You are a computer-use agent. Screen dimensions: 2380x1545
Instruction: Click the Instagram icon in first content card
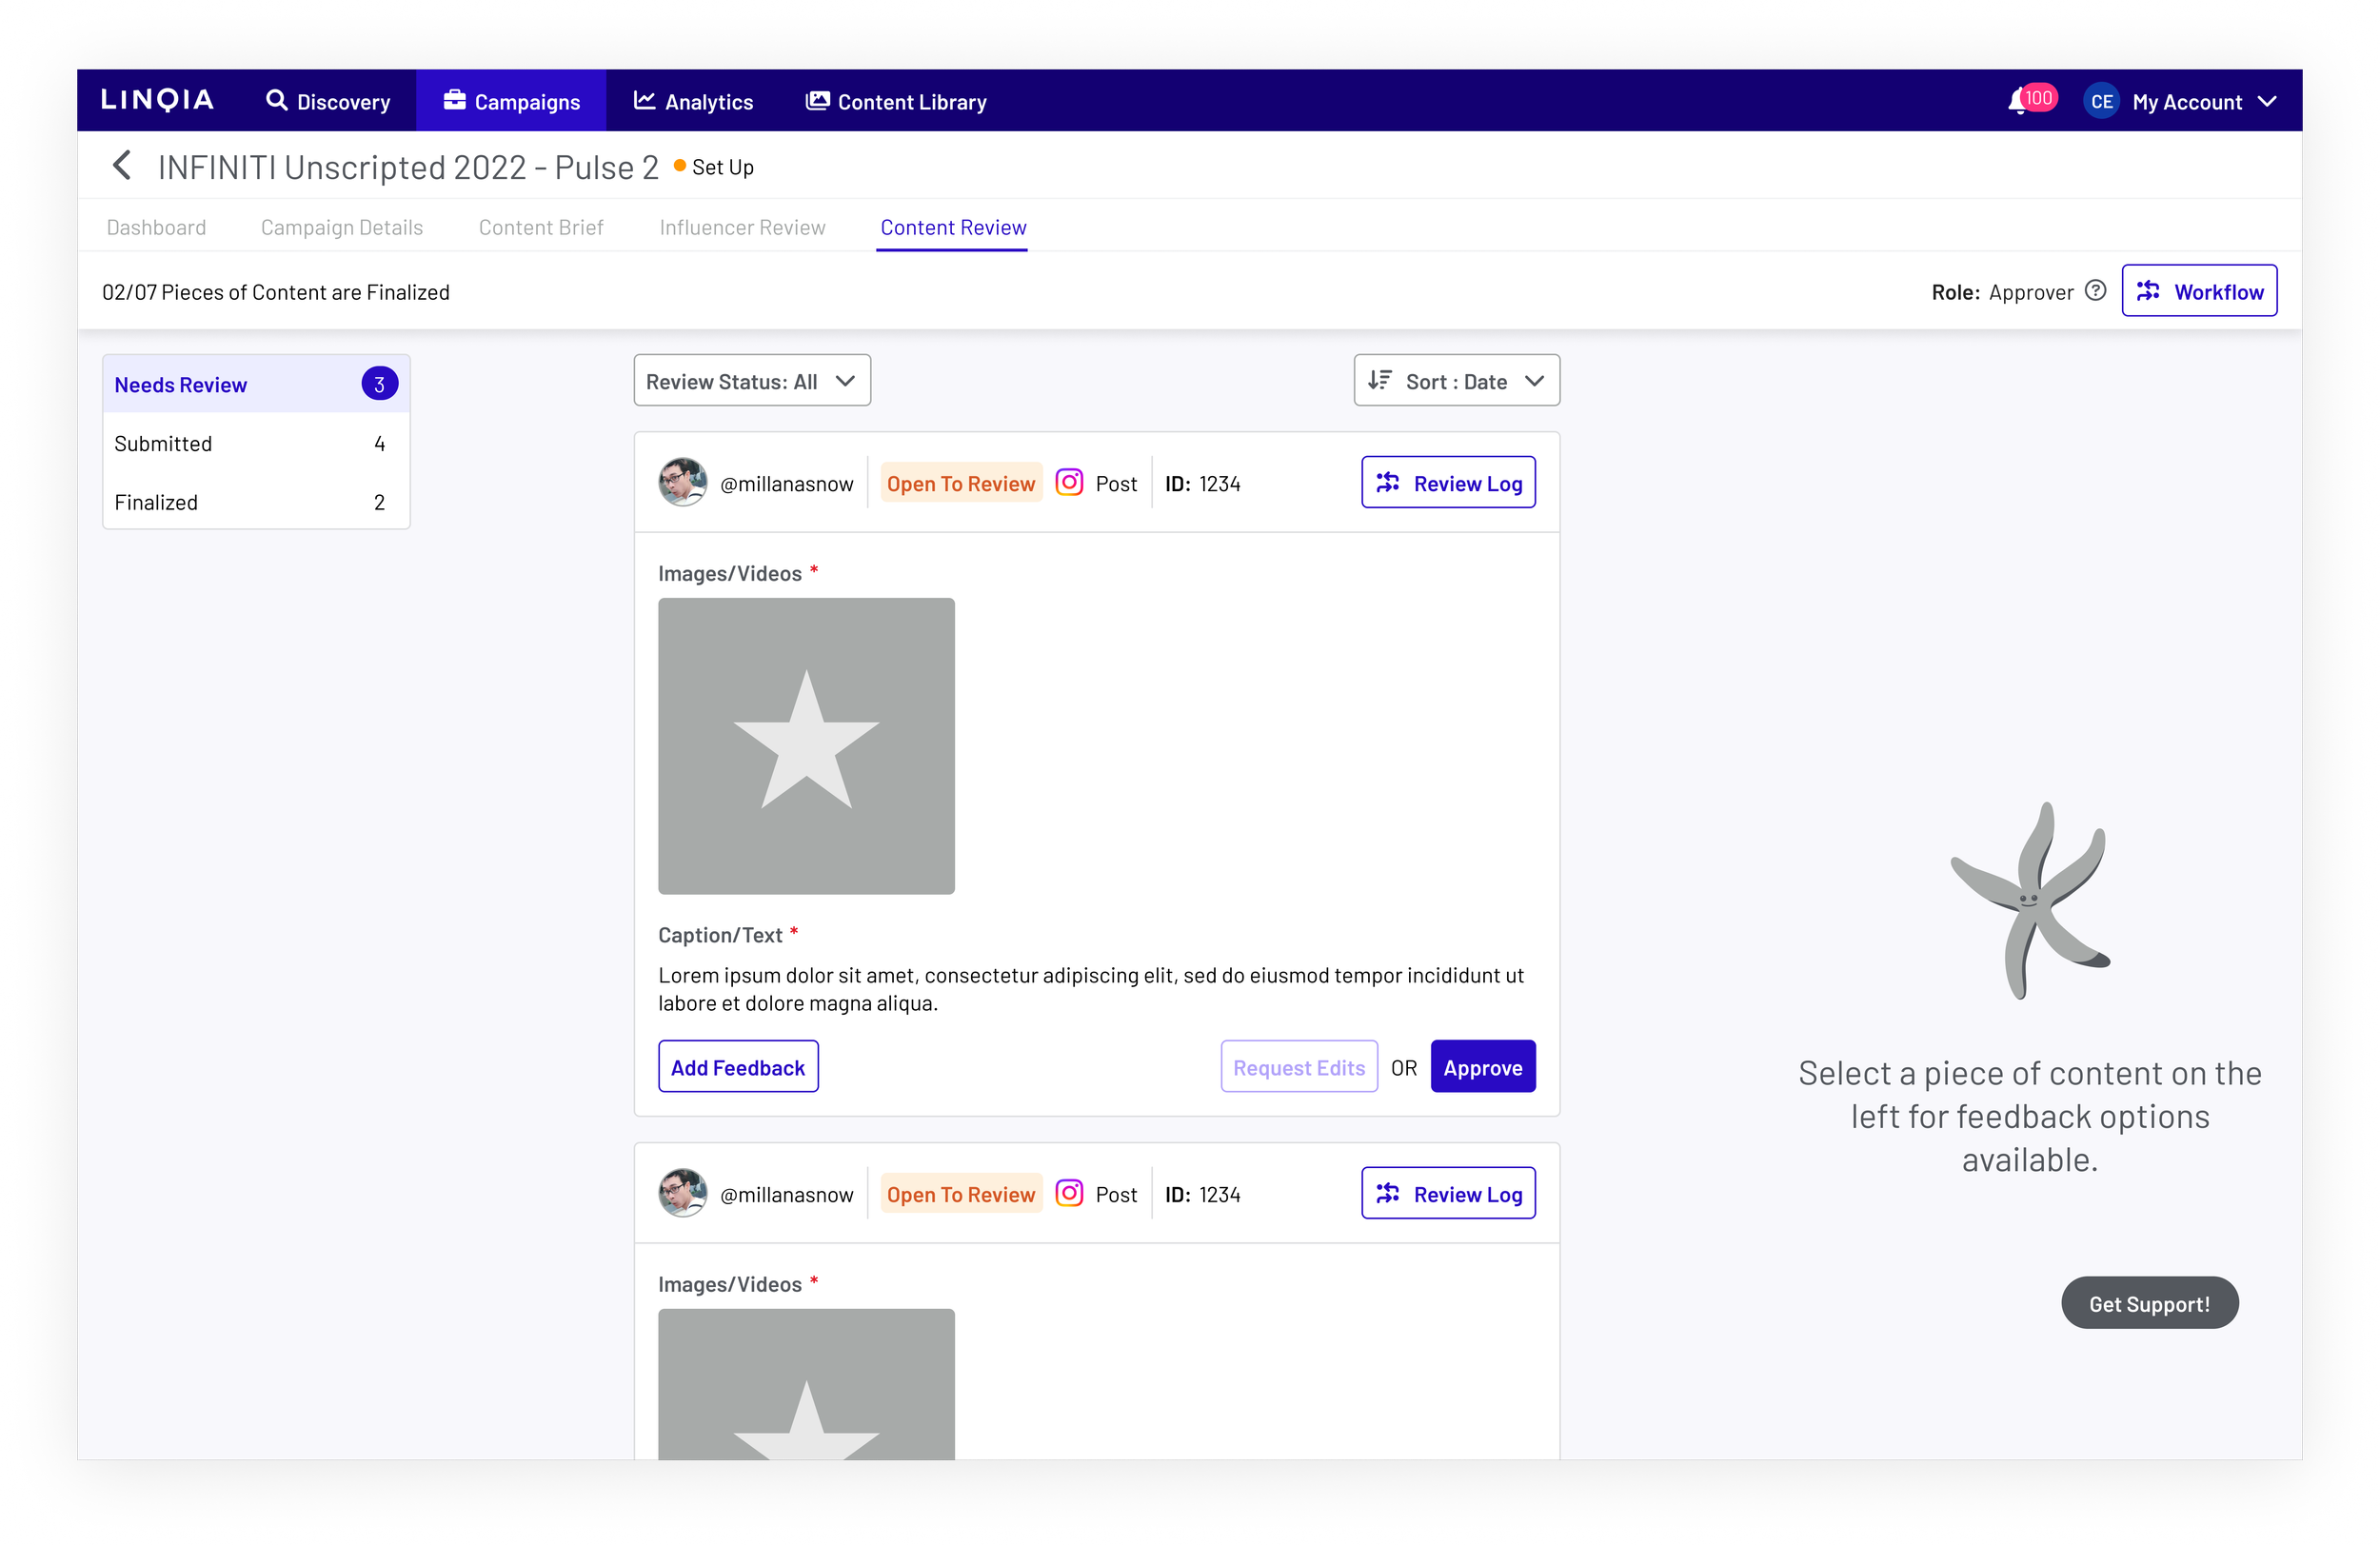tap(1069, 483)
